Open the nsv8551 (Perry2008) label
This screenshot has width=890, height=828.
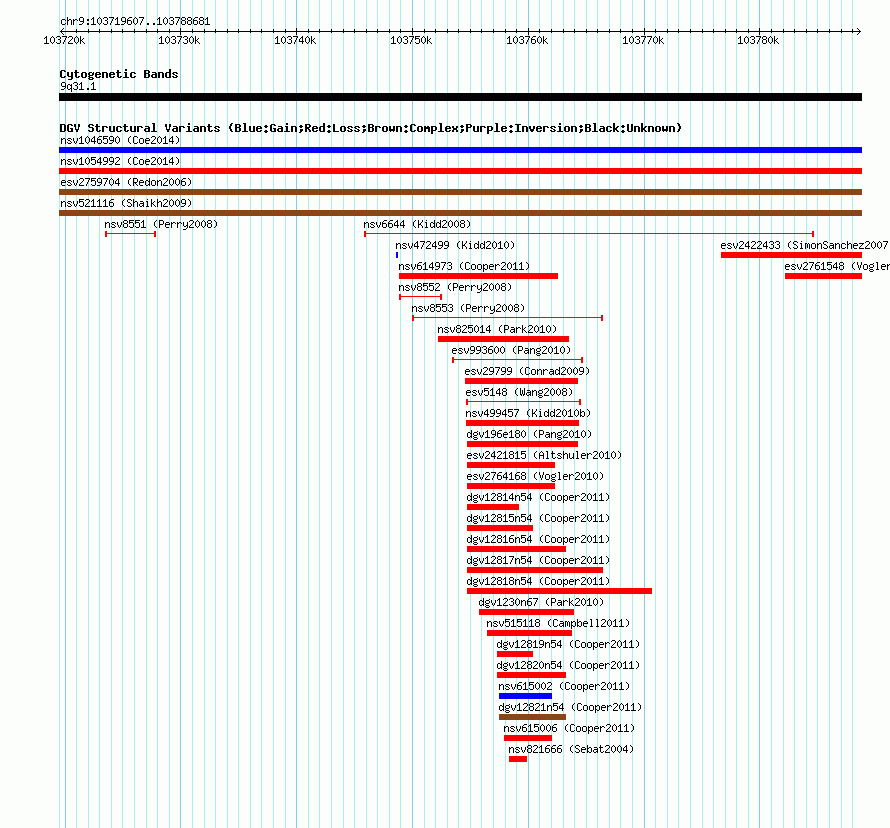[x=161, y=224]
